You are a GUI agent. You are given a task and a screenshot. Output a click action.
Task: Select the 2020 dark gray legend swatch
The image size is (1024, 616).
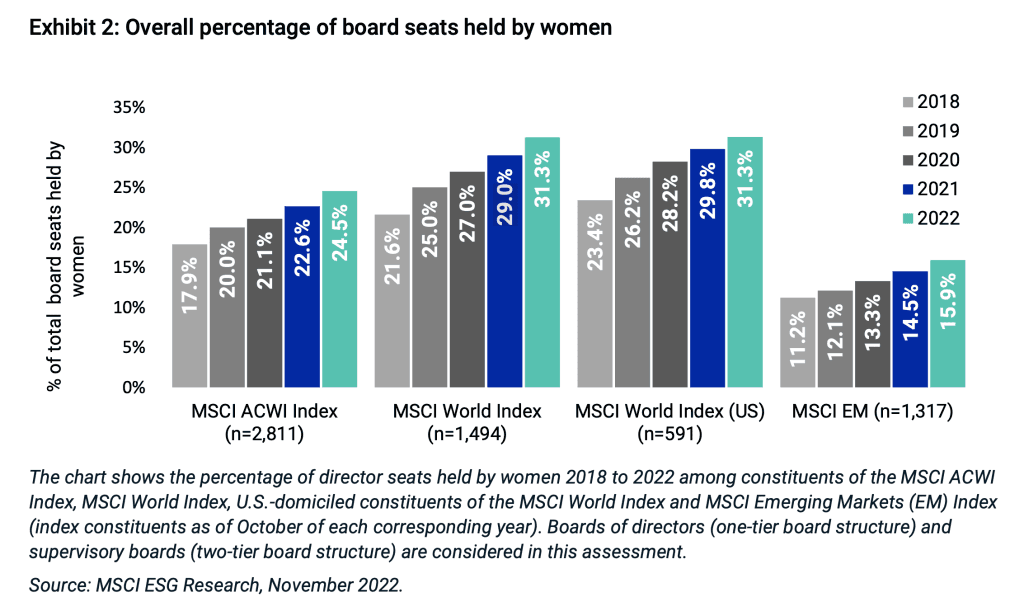[x=908, y=160]
